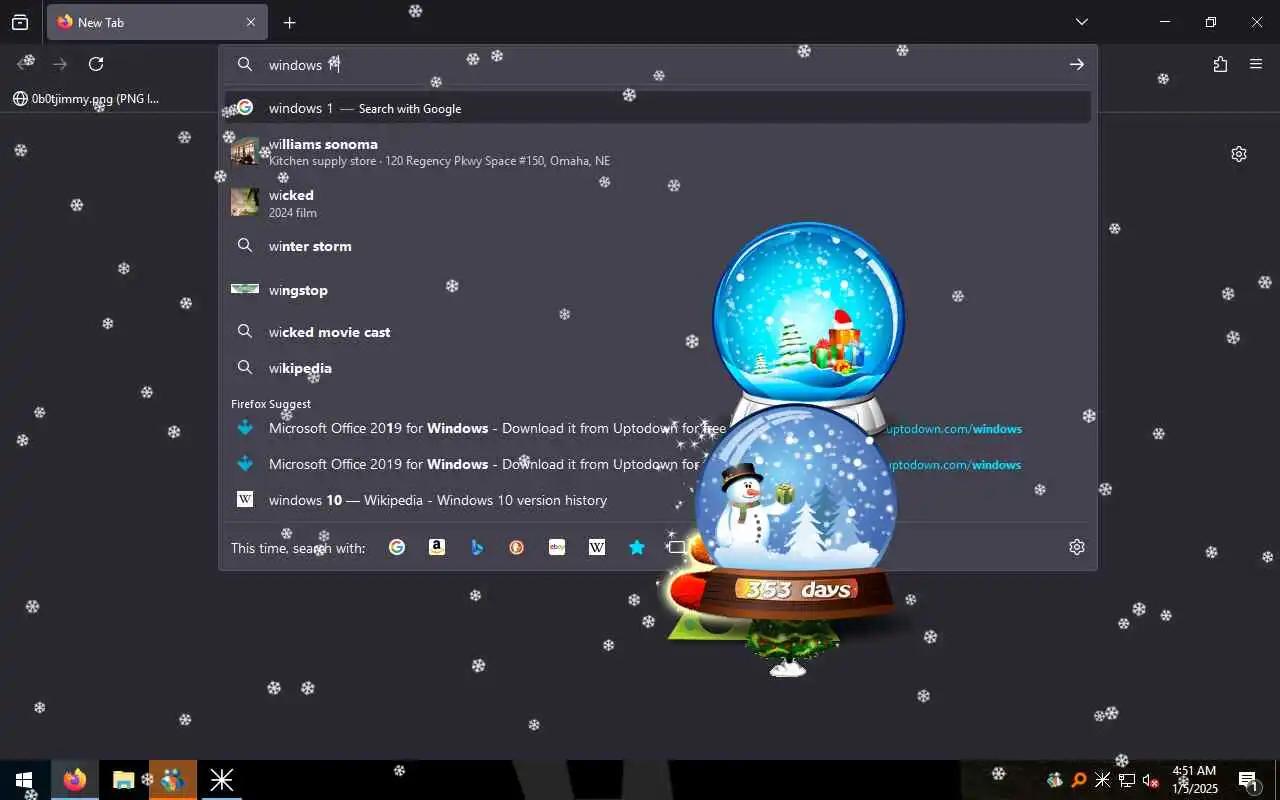Search this time with DuckDuckGo icon
Image resolution: width=1280 pixels, height=800 pixels.
pyautogui.click(x=517, y=547)
